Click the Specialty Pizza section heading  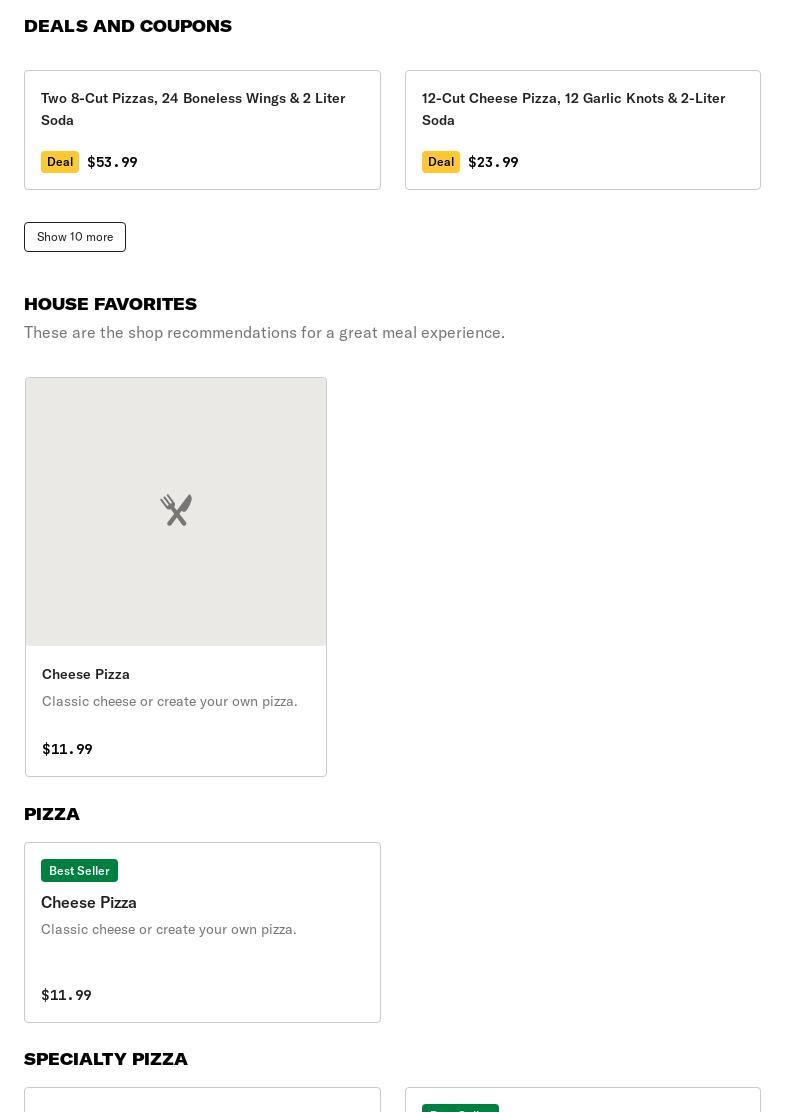[106, 1059]
